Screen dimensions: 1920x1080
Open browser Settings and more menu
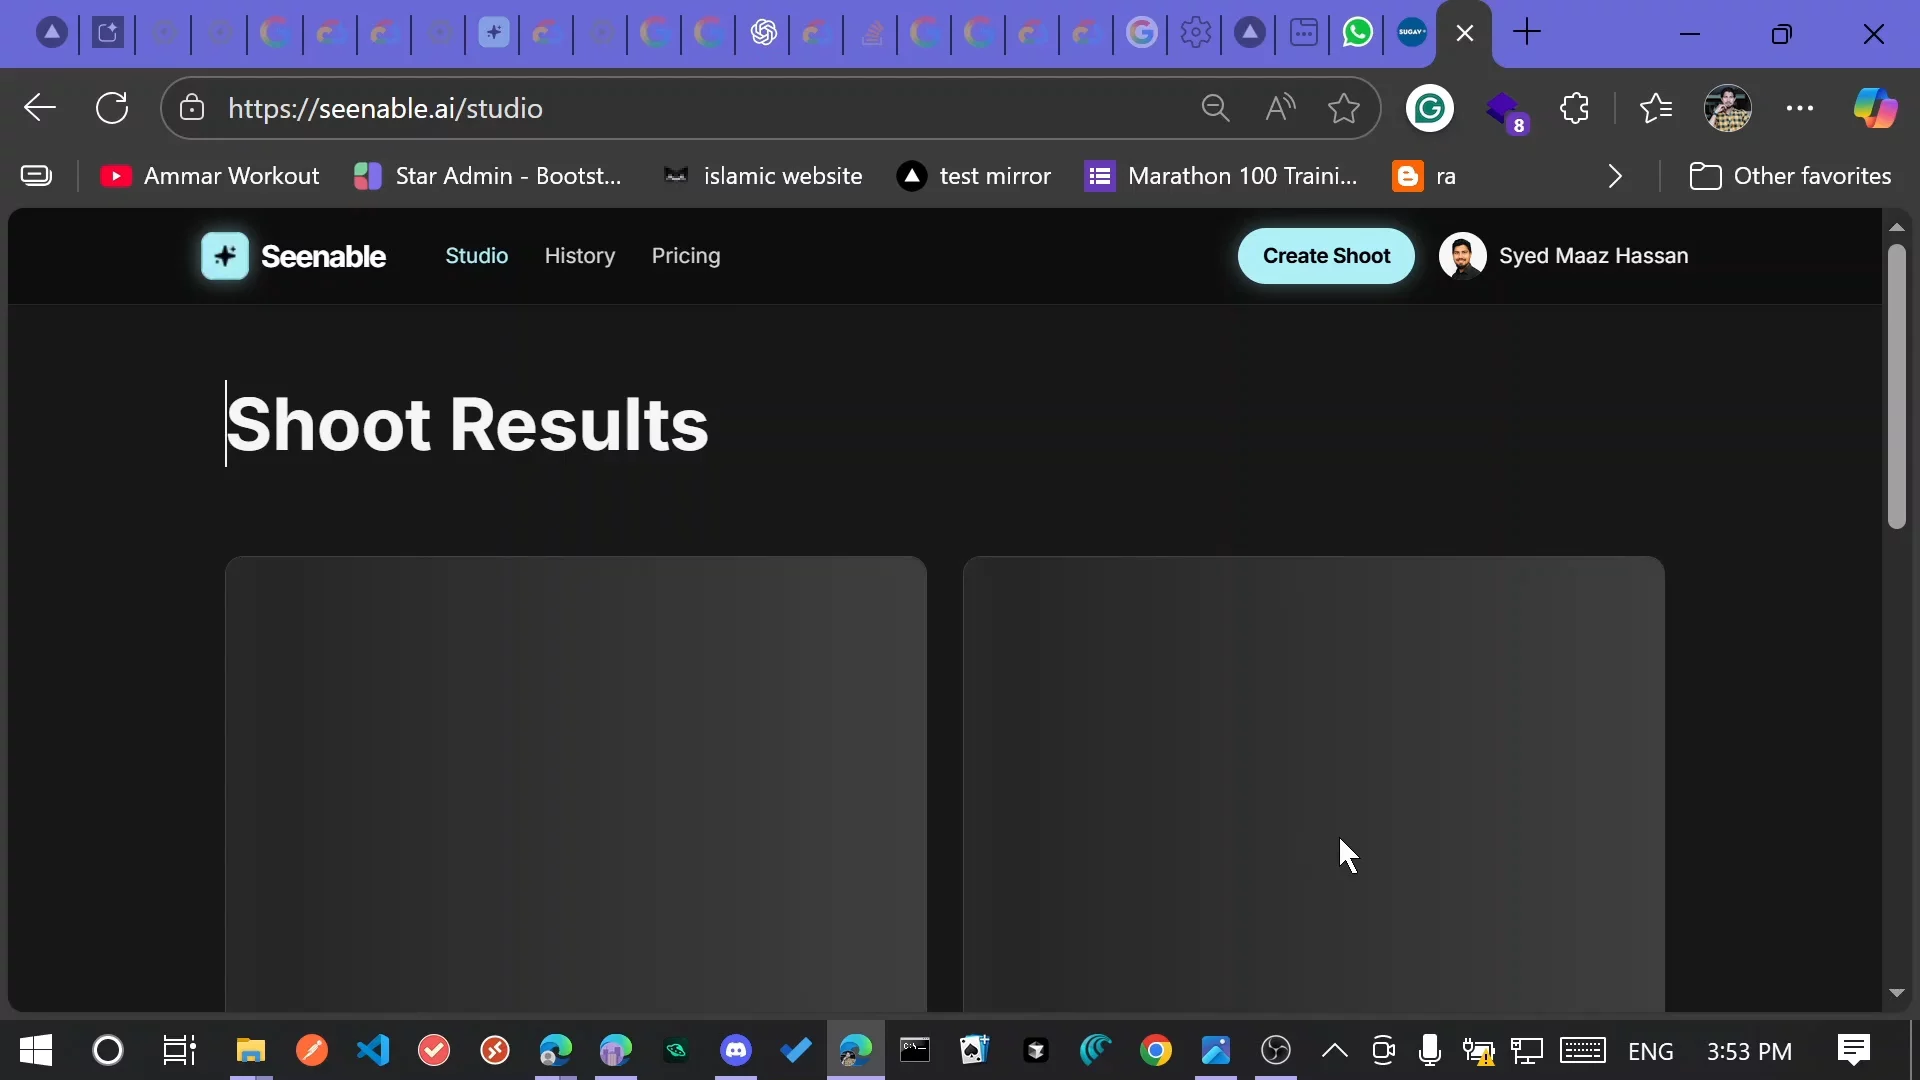[1800, 108]
